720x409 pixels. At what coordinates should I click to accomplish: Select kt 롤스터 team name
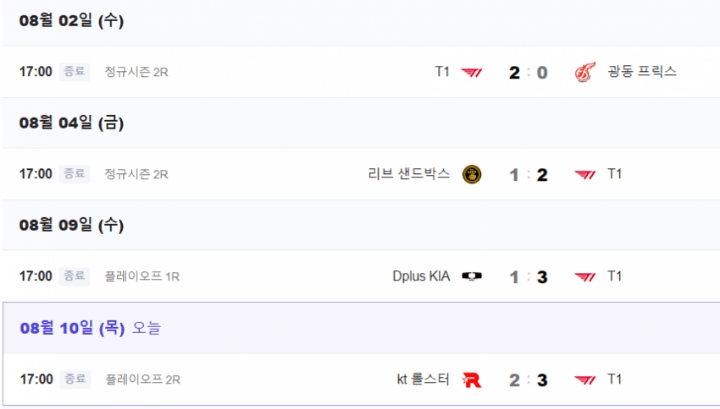pyautogui.click(x=424, y=379)
